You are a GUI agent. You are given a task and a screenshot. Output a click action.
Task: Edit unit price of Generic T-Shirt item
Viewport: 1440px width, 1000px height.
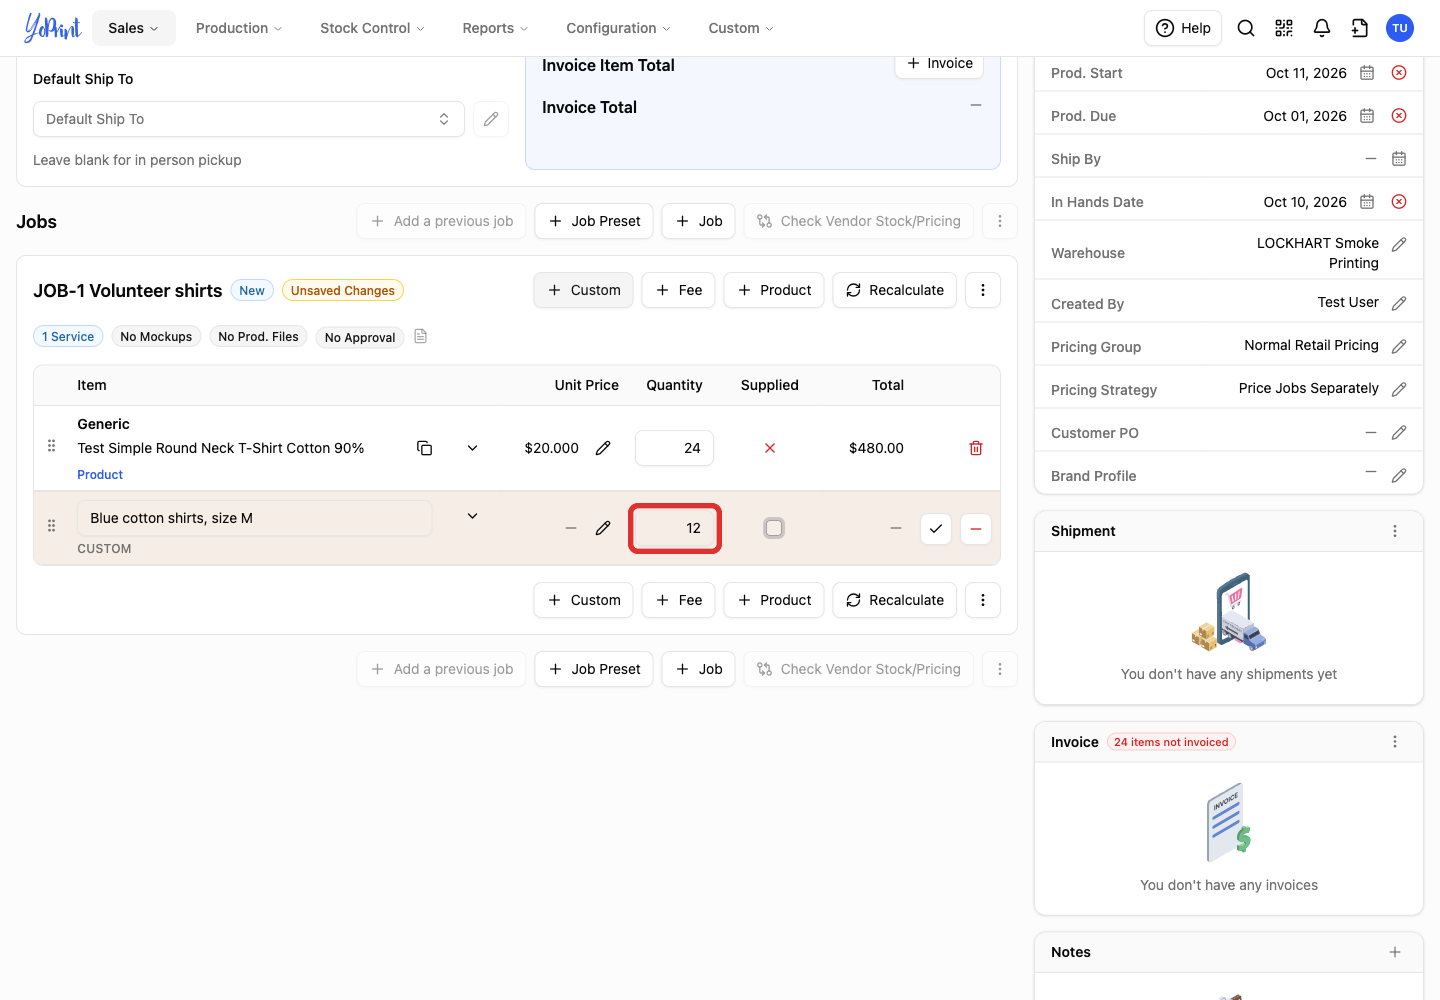point(603,448)
